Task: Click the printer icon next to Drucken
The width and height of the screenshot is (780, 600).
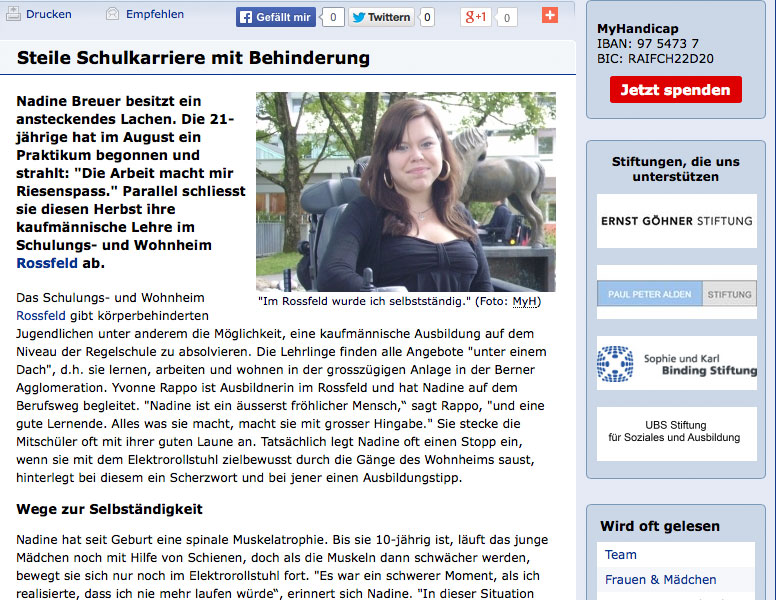Action: tap(13, 14)
